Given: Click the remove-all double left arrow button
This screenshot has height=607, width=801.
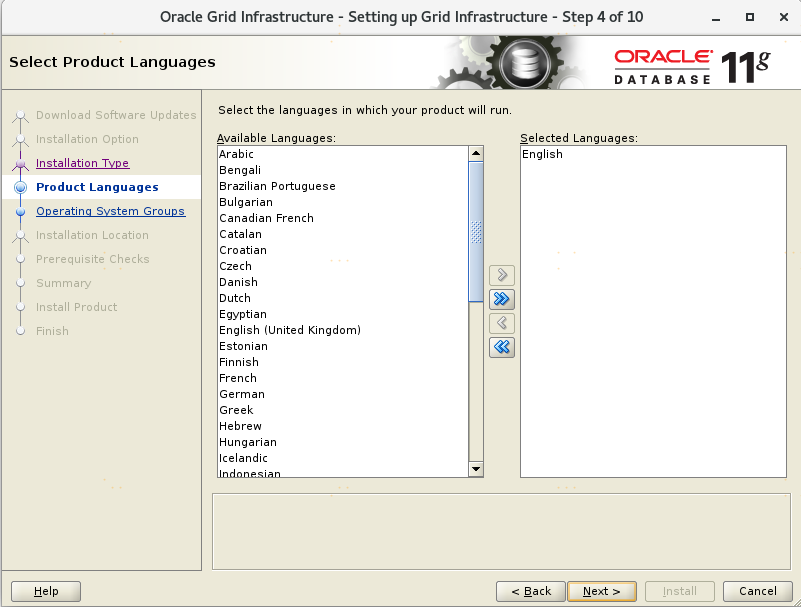Looking at the screenshot, I should (x=502, y=347).
